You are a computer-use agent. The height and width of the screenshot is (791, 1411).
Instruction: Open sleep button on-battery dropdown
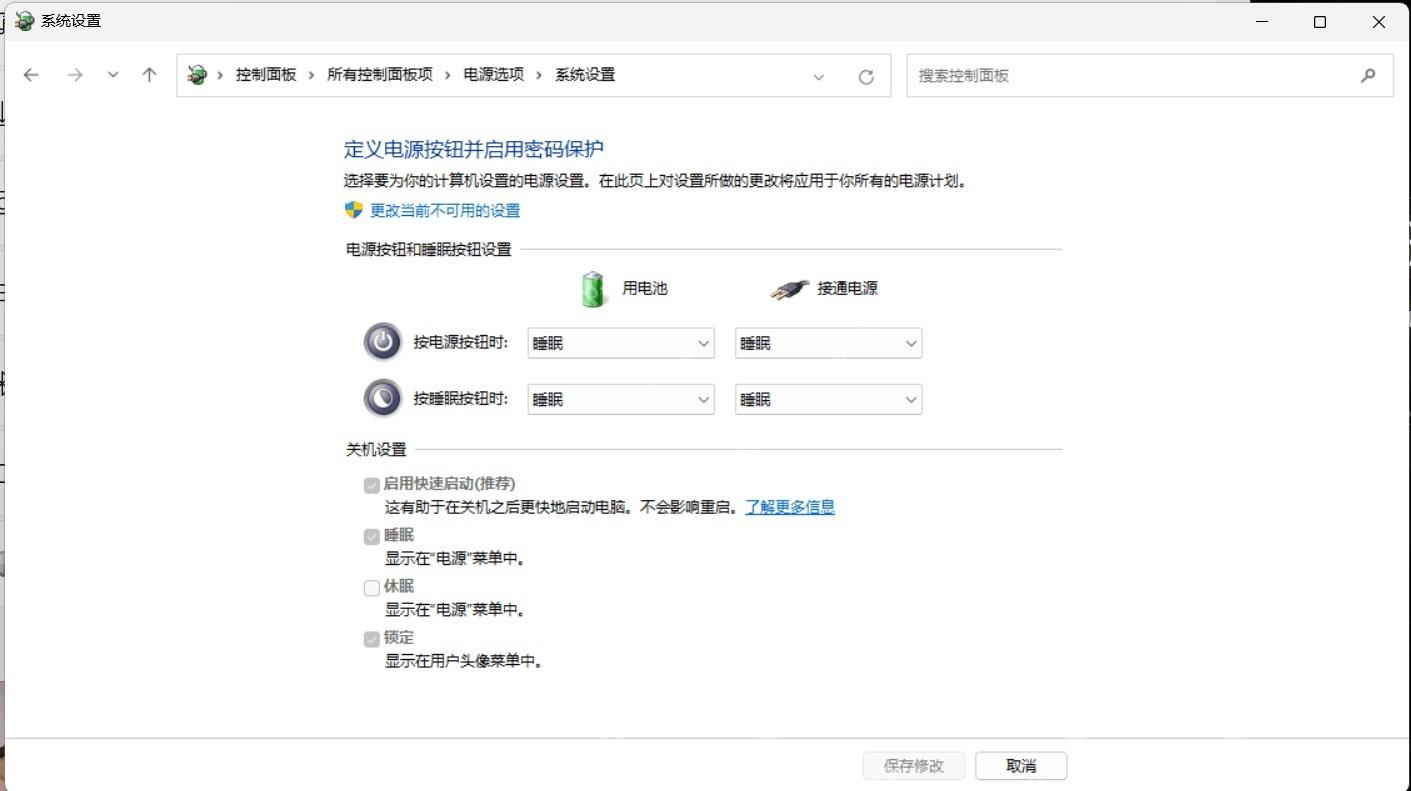pos(621,399)
